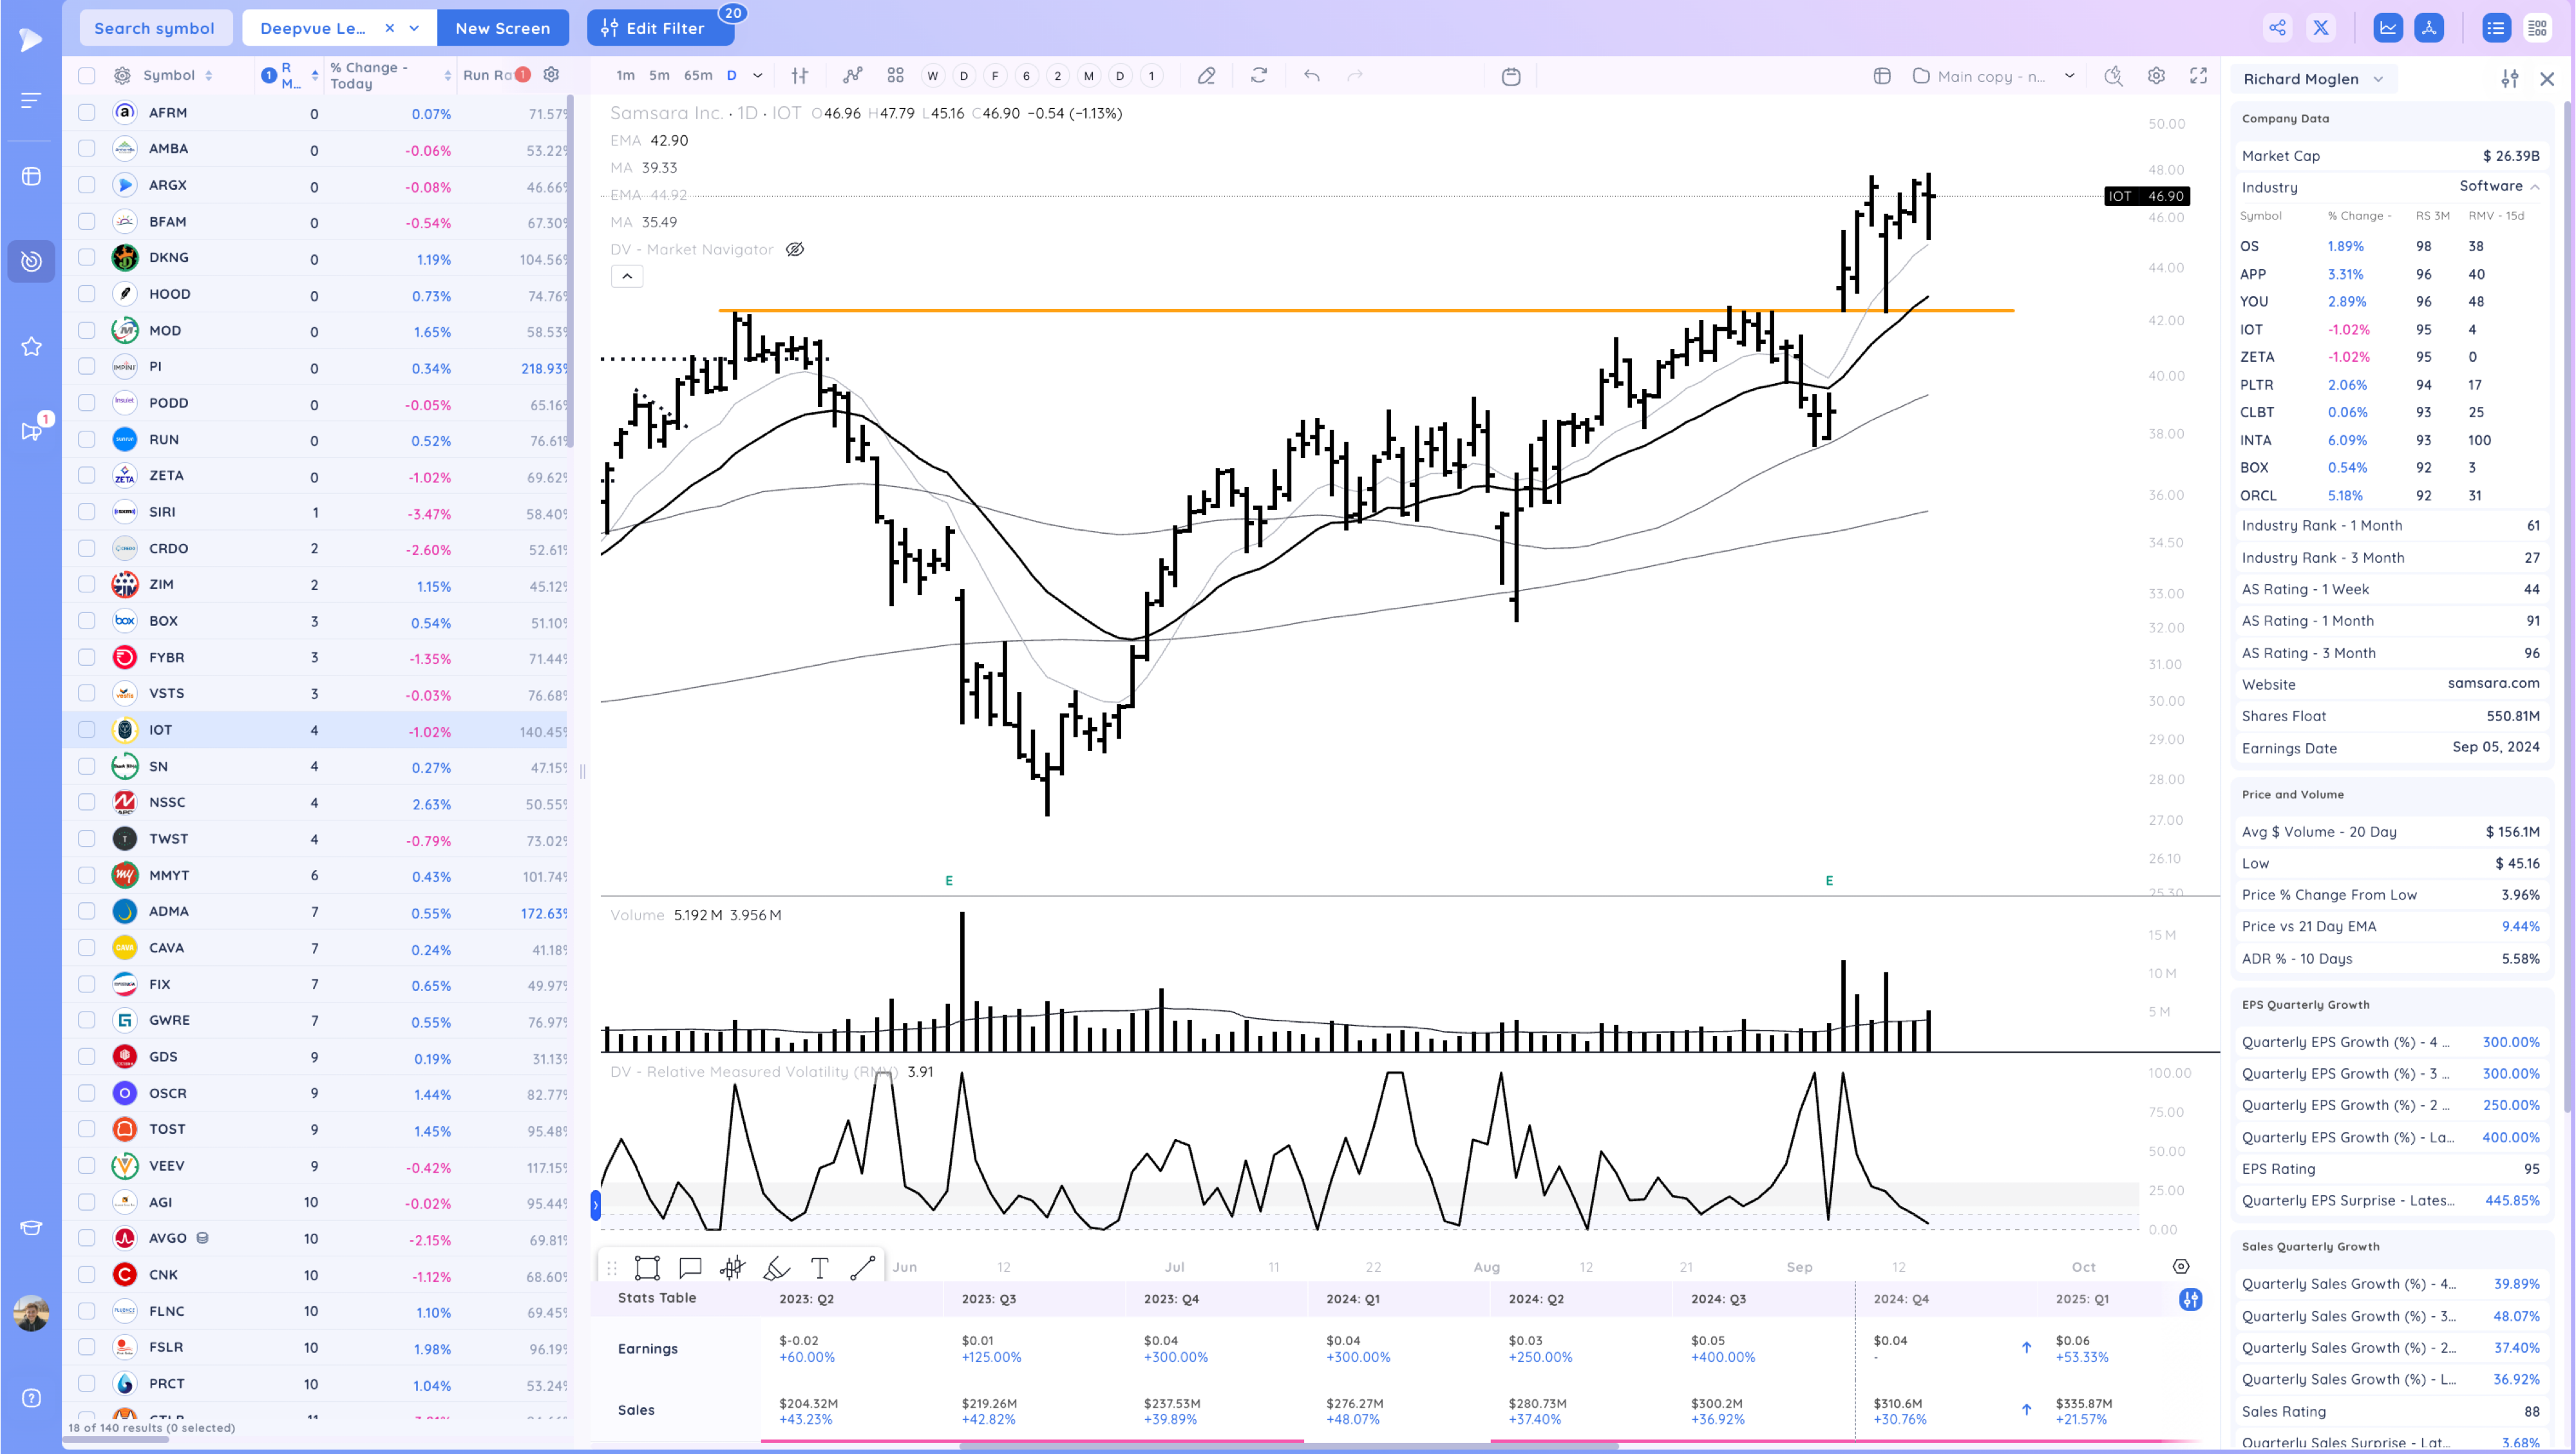Click the share icon in top bar
The height and width of the screenshot is (1454, 2576).
[x=2277, y=28]
